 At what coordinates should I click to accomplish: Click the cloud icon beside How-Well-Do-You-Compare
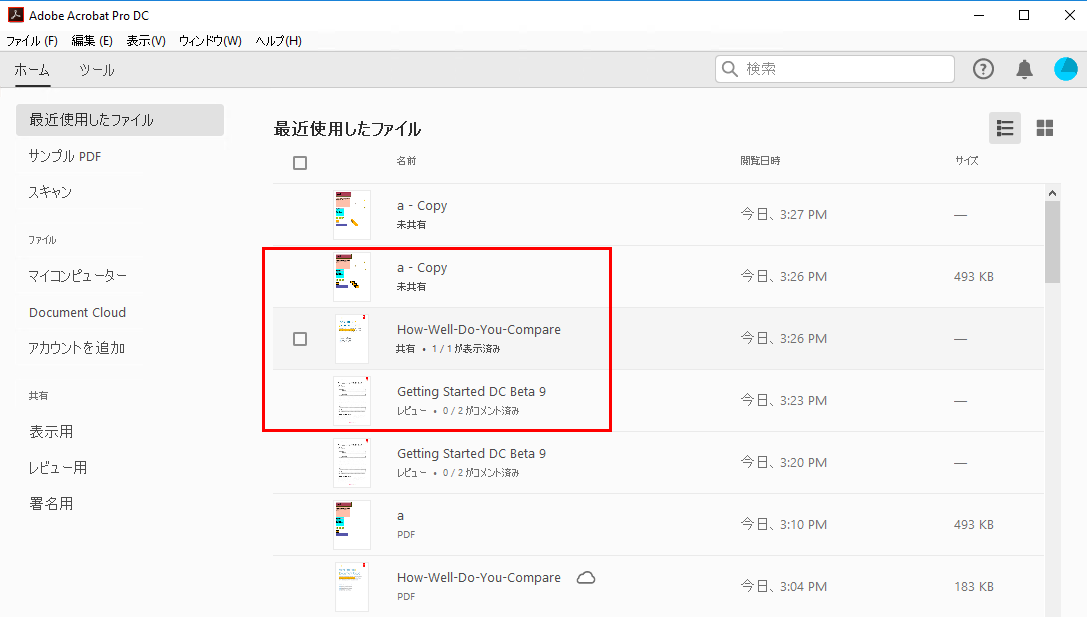pos(586,577)
